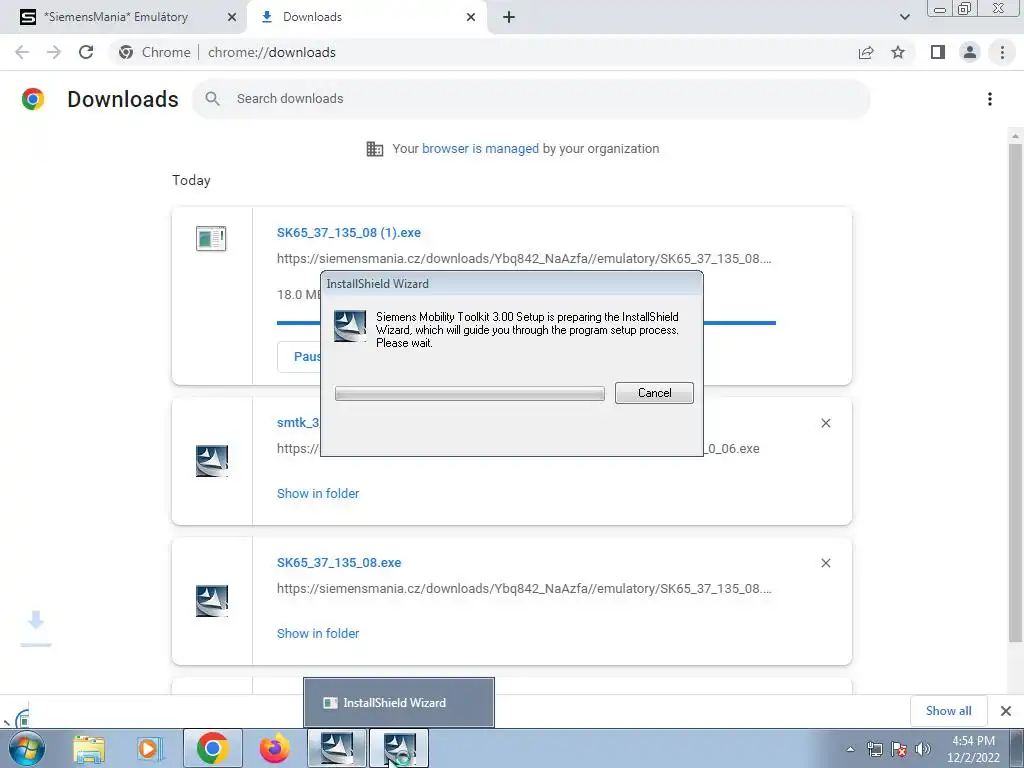Click the 'browser is managed' link
The height and width of the screenshot is (768, 1024).
(480, 148)
